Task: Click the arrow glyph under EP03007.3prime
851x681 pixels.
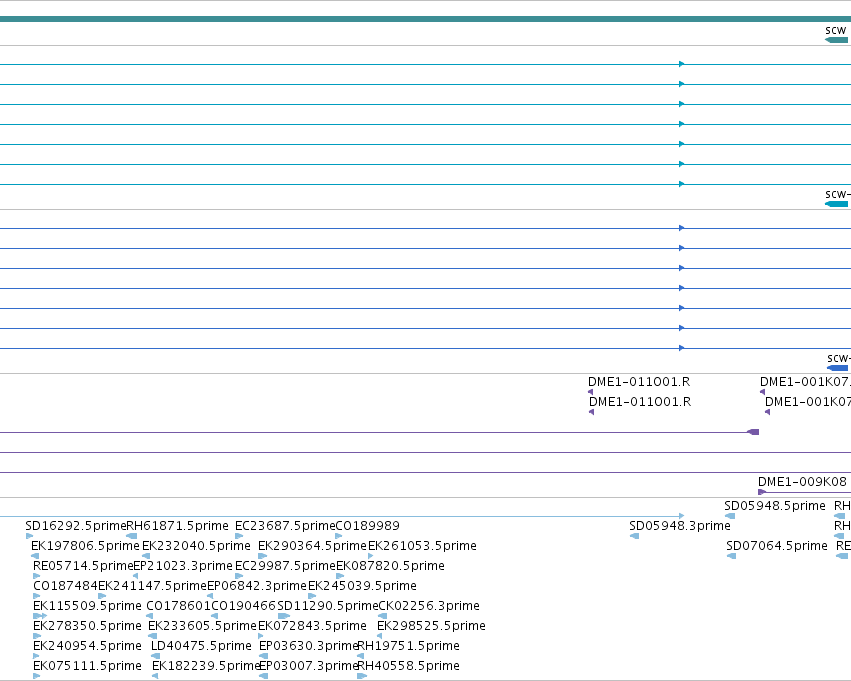Action: pyautogui.click(x=264, y=676)
